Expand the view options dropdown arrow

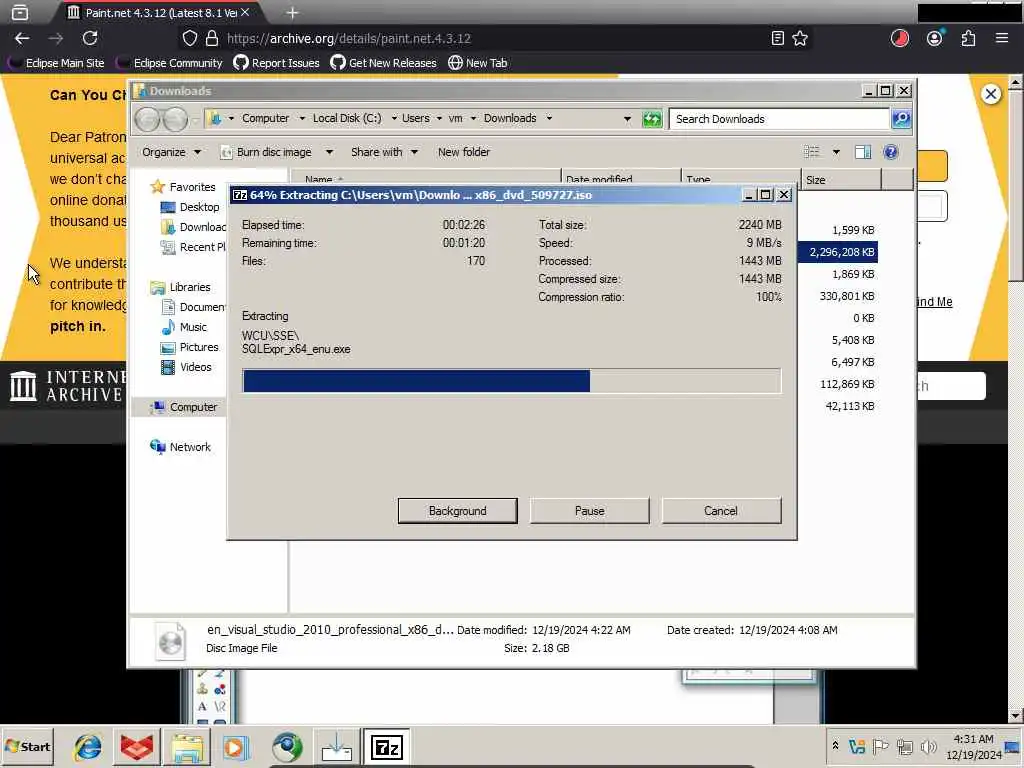836,152
